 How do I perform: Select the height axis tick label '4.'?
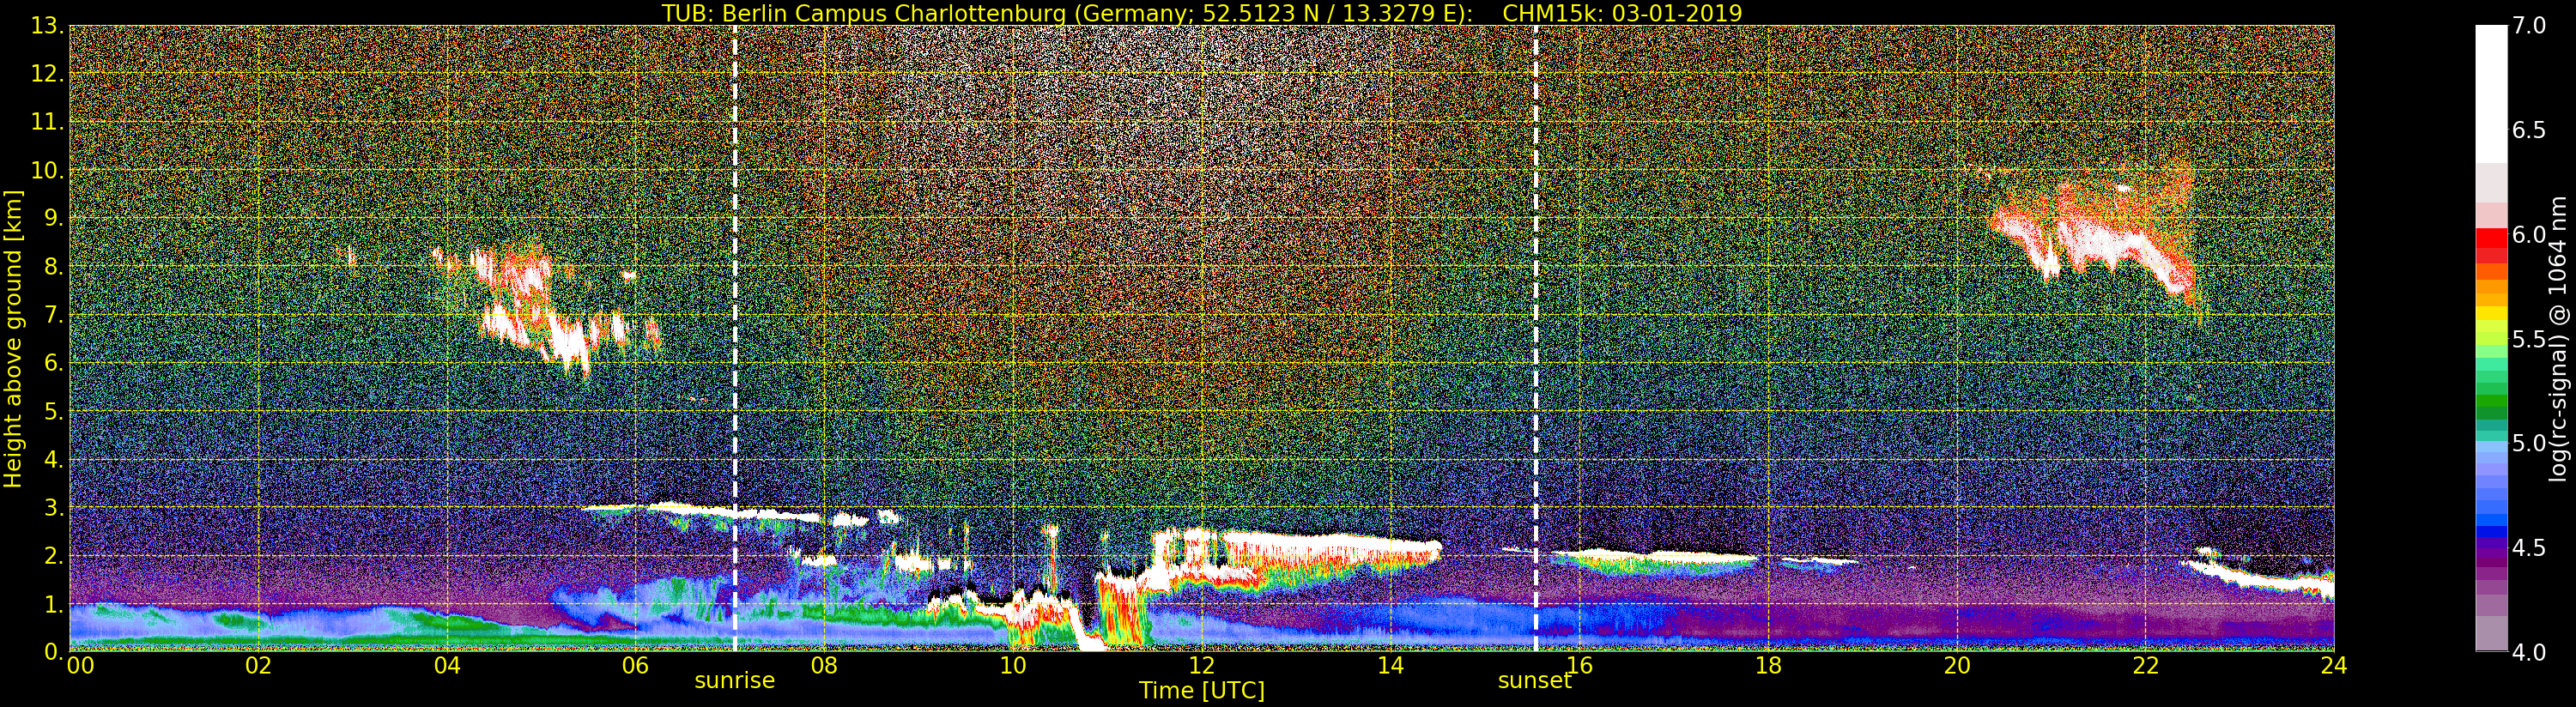click(x=54, y=459)
